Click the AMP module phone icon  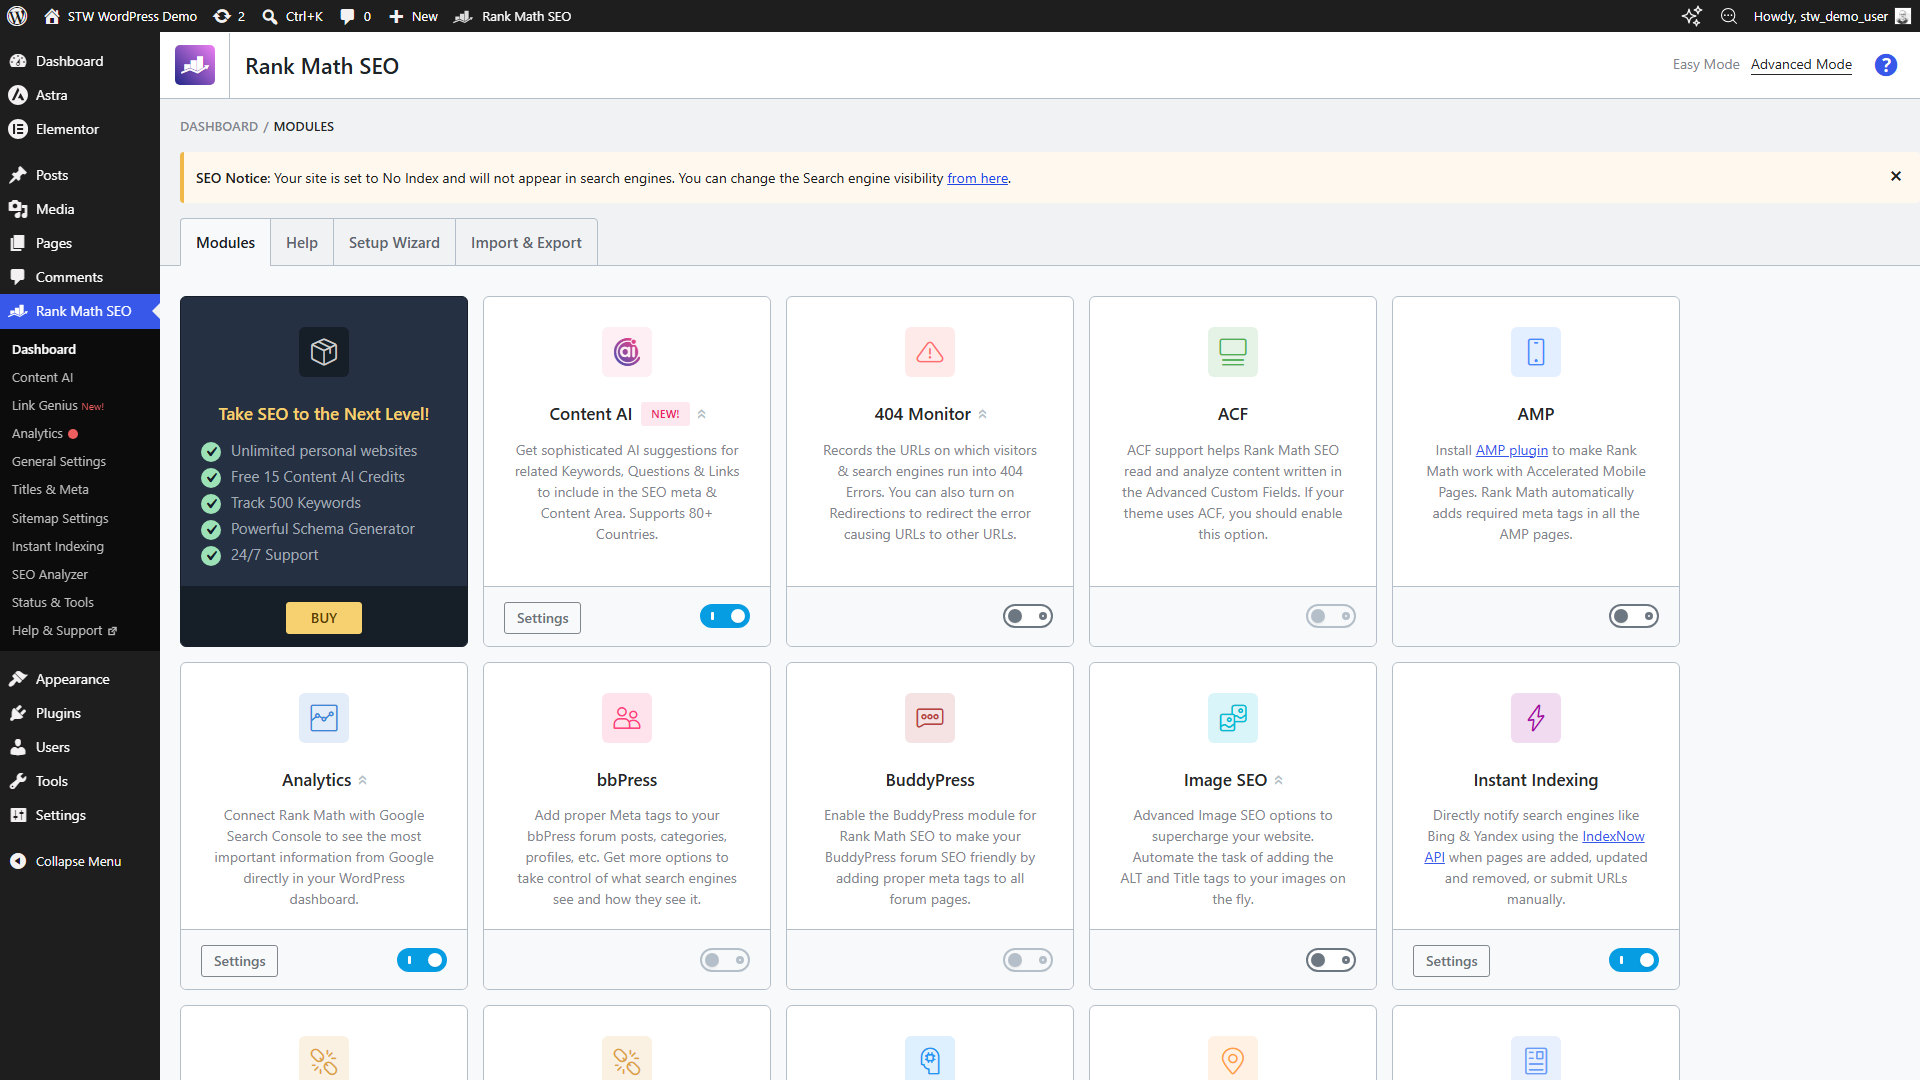pyautogui.click(x=1536, y=352)
